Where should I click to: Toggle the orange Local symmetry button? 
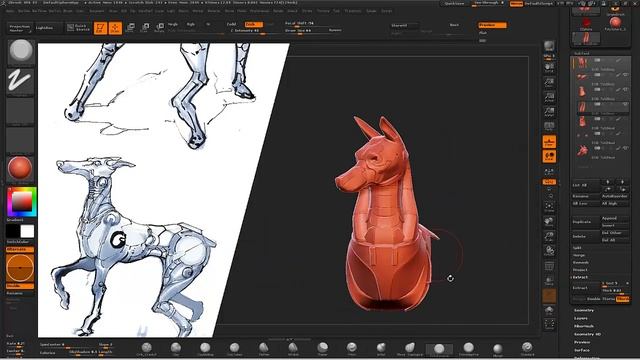[x=549, y=156]
